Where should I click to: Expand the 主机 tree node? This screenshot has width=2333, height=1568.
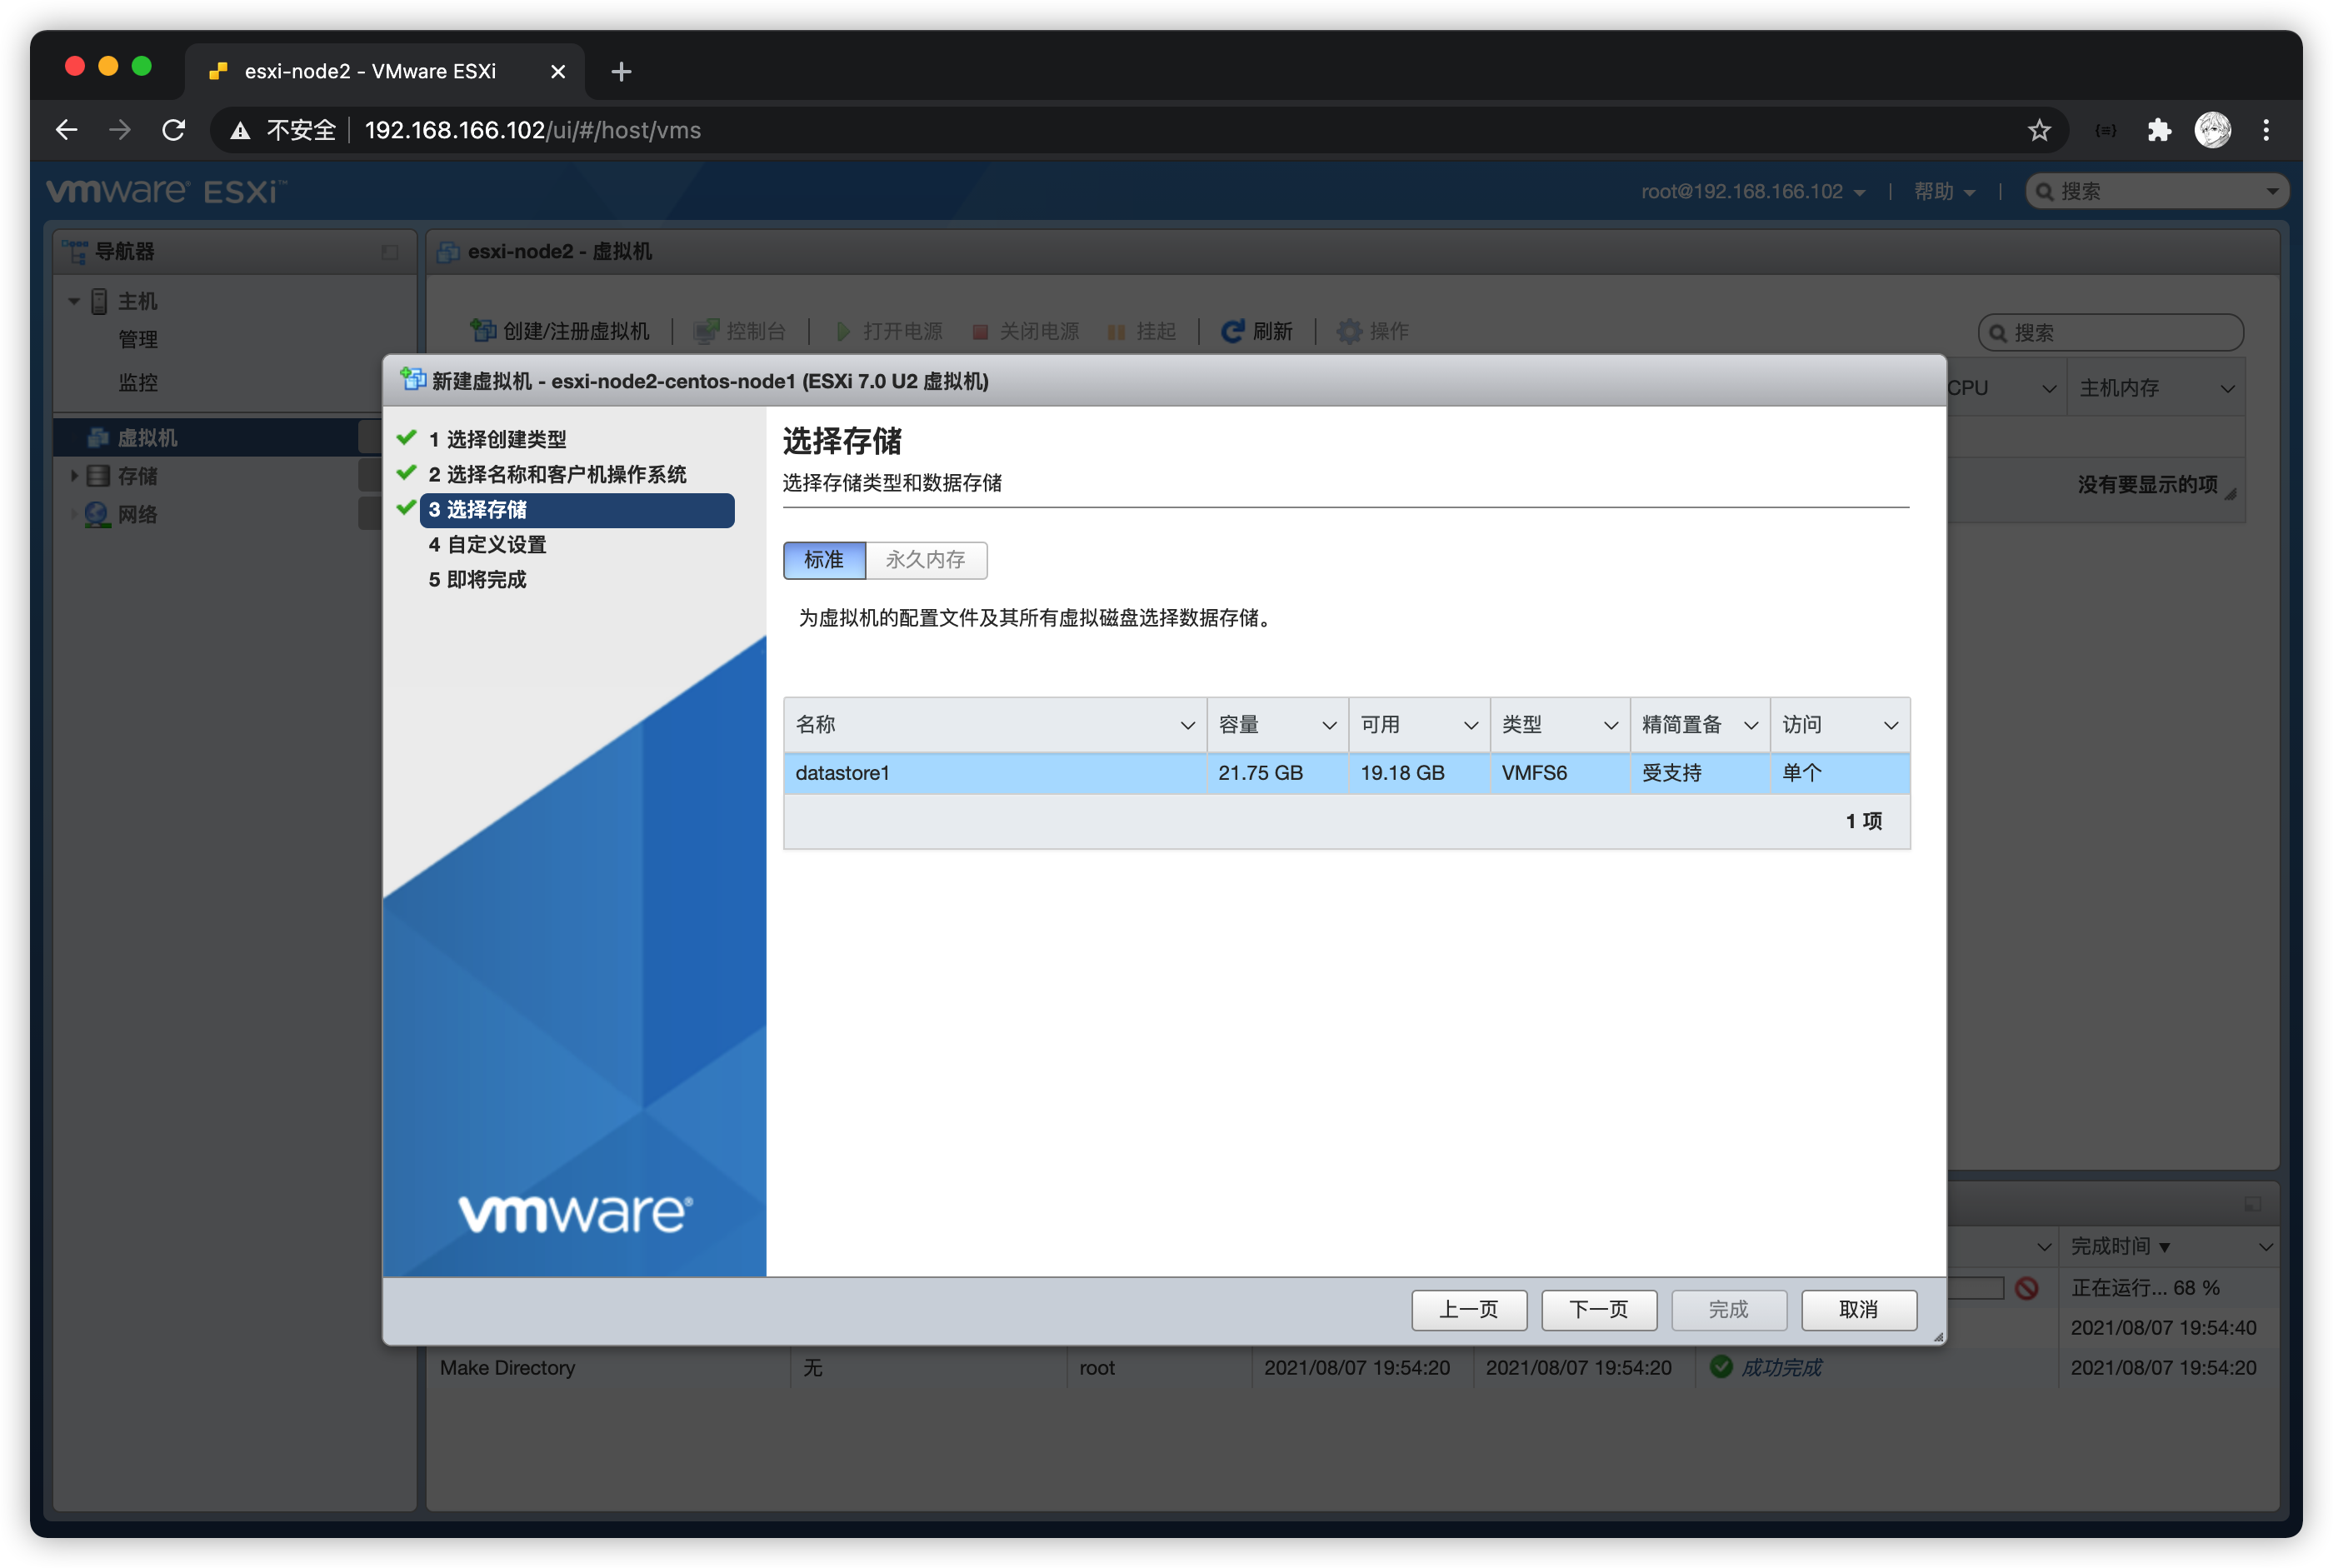[74, 301]
